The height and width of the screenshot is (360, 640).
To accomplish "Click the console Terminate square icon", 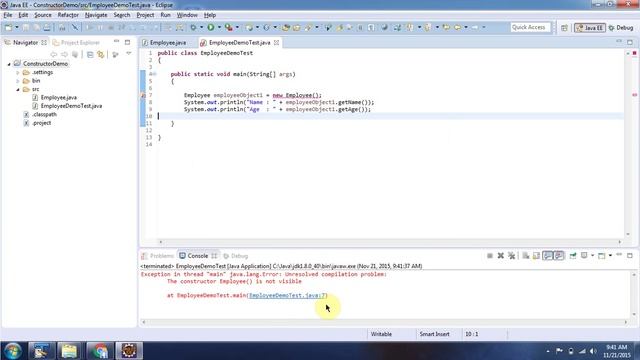I will 490,256.
